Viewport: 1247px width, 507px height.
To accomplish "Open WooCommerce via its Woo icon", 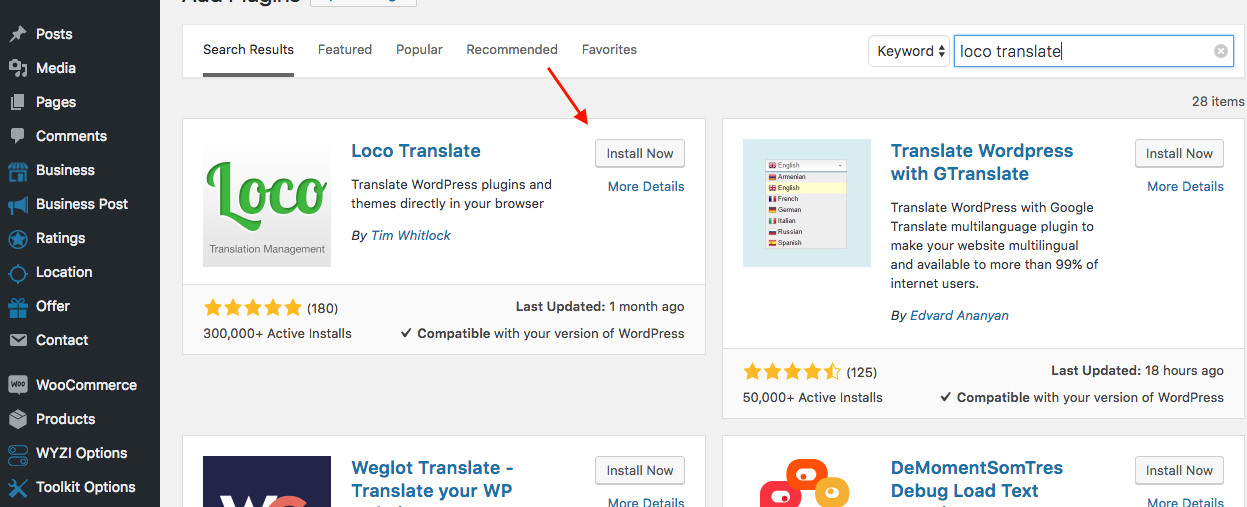I will (18, 385).
